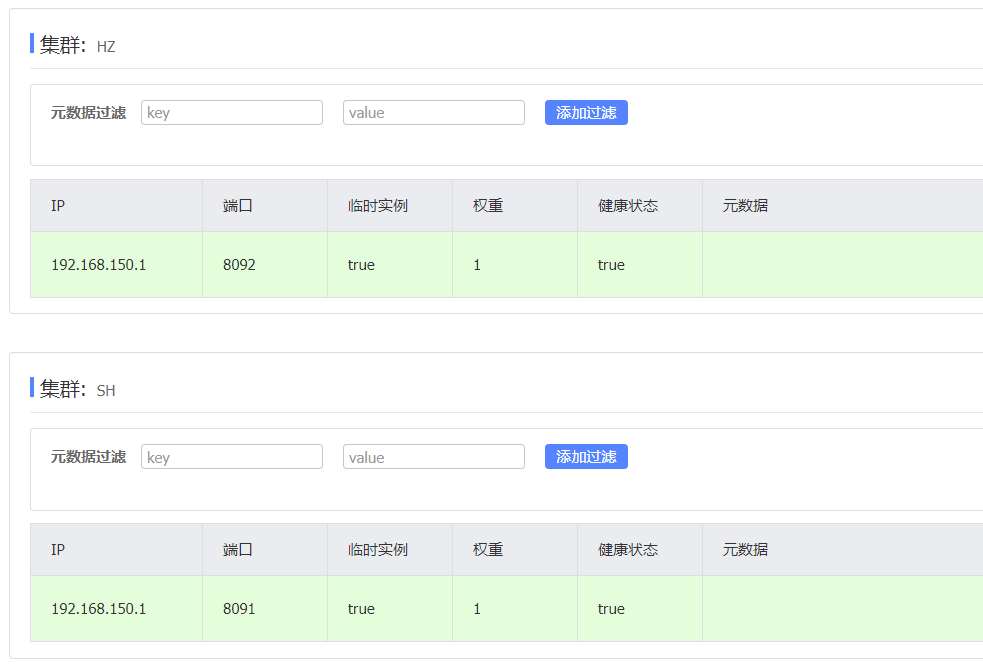Click the 元数据过滤 label in SH cluster
Screen dimensions: 983x665
coord(88,457)
